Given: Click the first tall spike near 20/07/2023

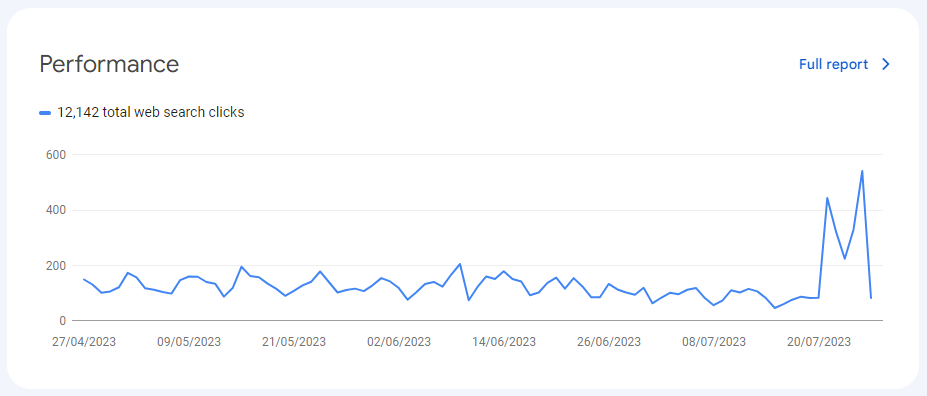Looking at the screenshot, I should click(827, 198).
